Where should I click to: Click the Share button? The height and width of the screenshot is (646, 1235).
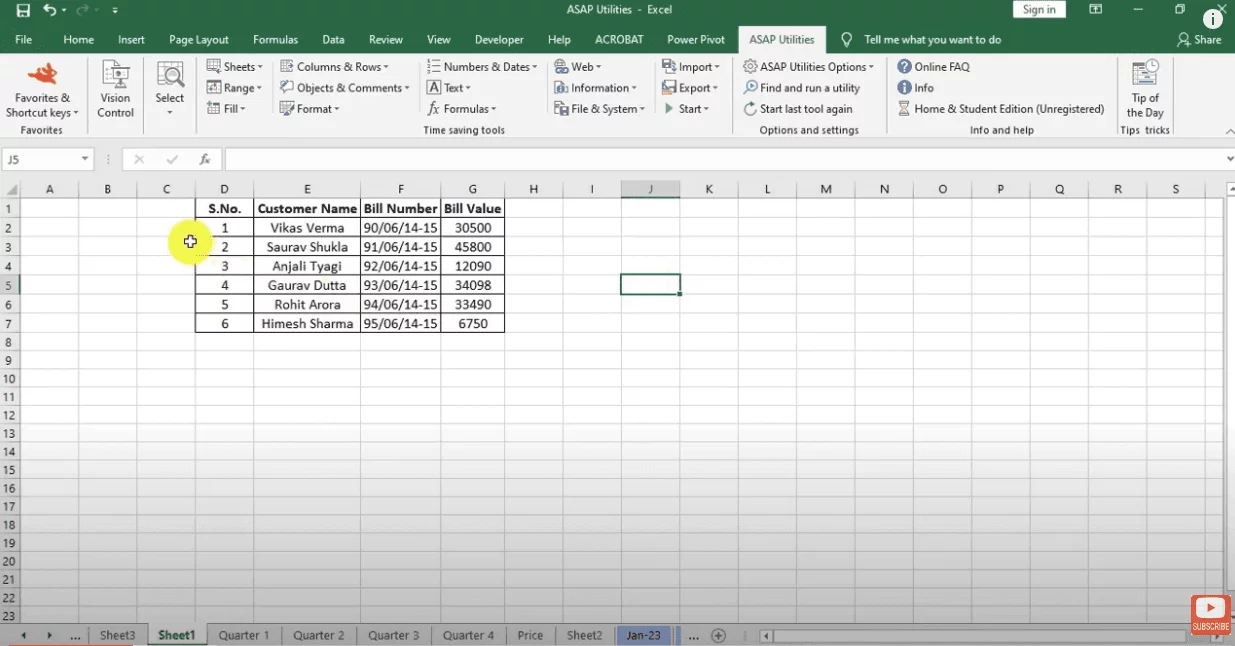point(1199,40)
